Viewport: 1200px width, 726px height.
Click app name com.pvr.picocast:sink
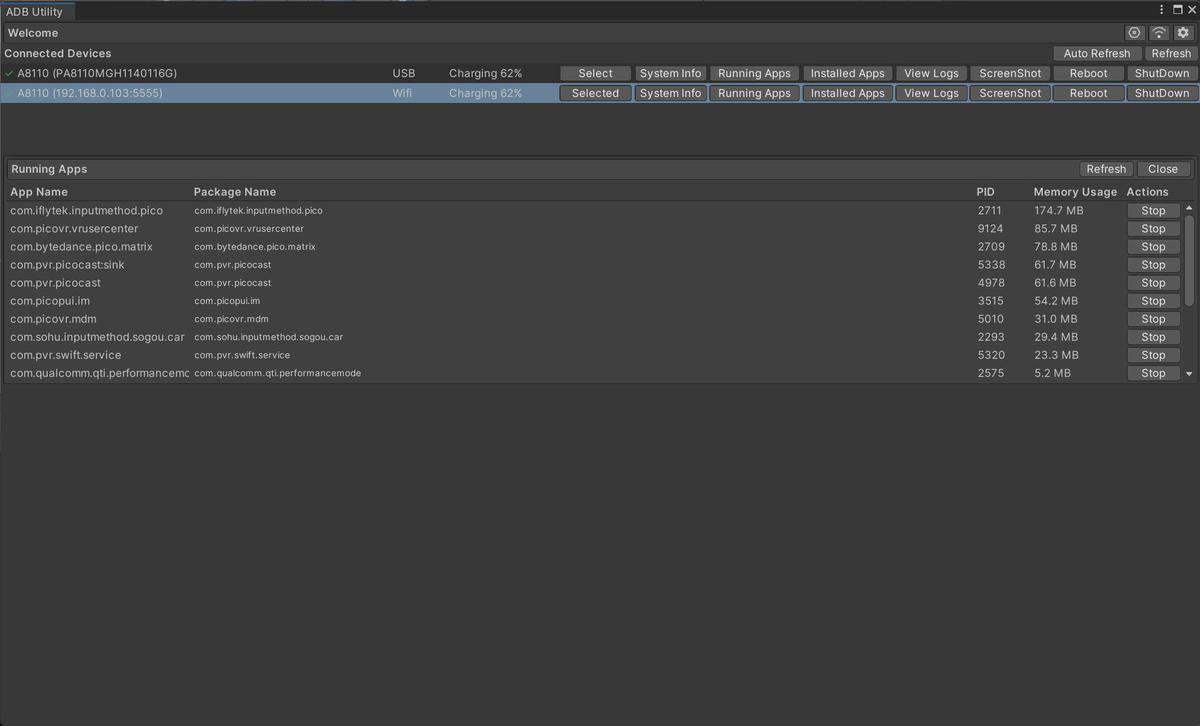[67, 265]
